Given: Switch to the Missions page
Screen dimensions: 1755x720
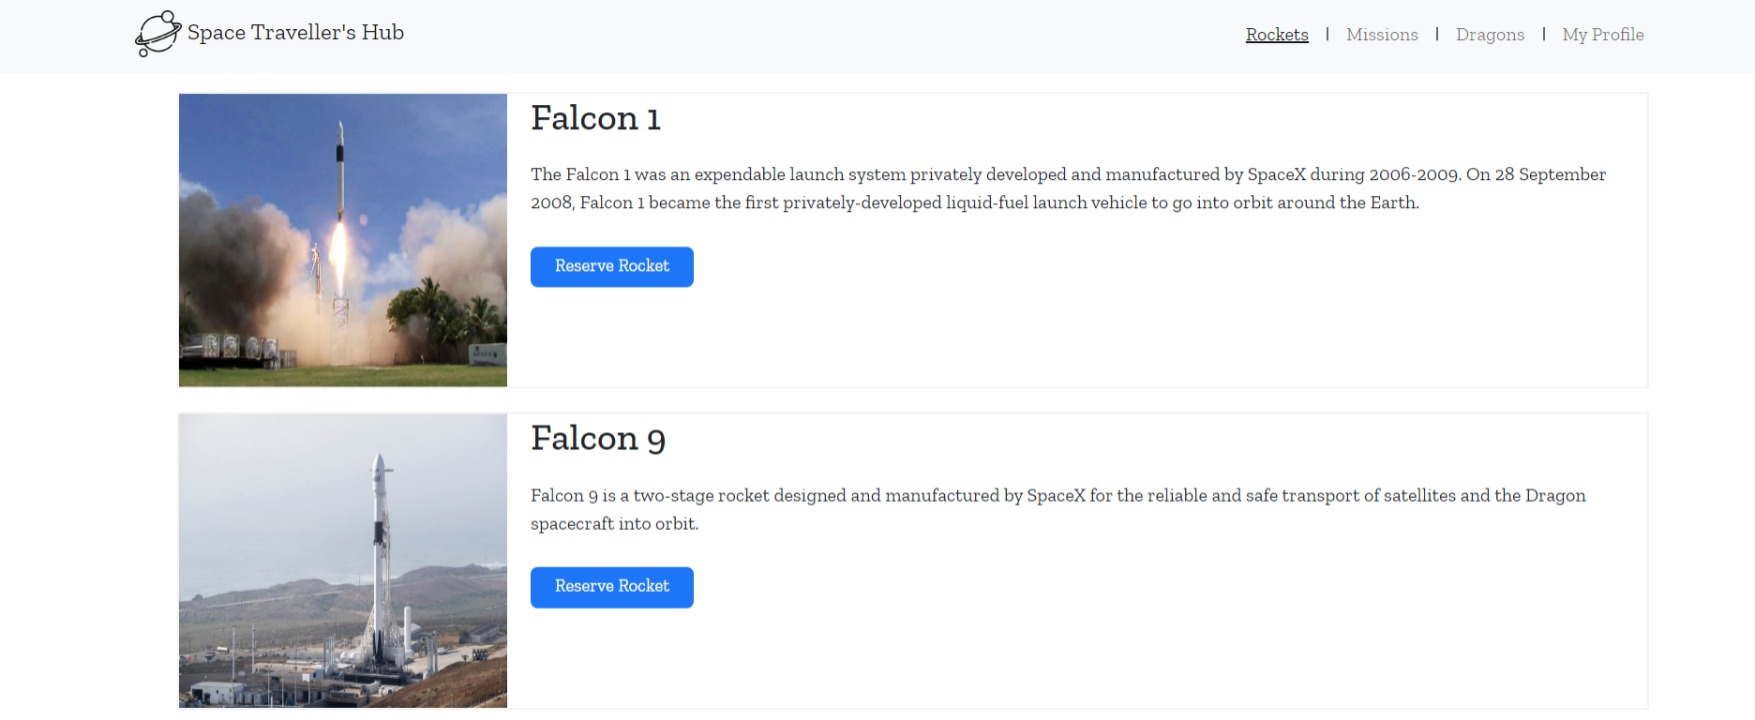Looking at the screenshot, I should pos(1382,35).
